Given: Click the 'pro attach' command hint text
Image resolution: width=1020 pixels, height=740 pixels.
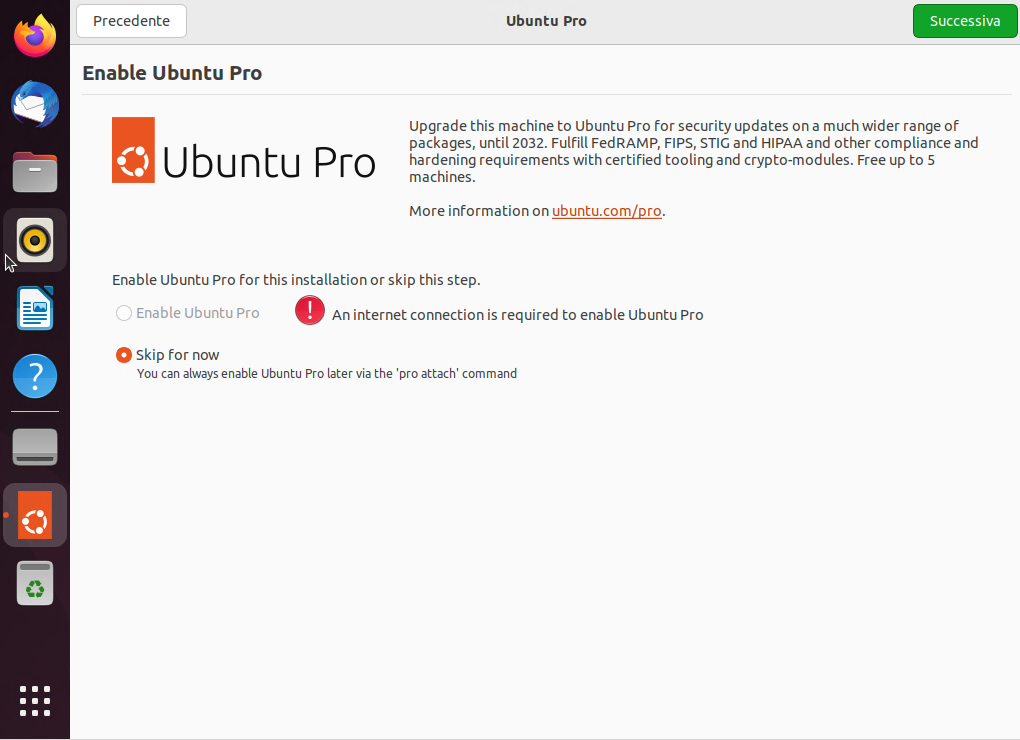Looking at the screenshot, I should tap(327, 374).
